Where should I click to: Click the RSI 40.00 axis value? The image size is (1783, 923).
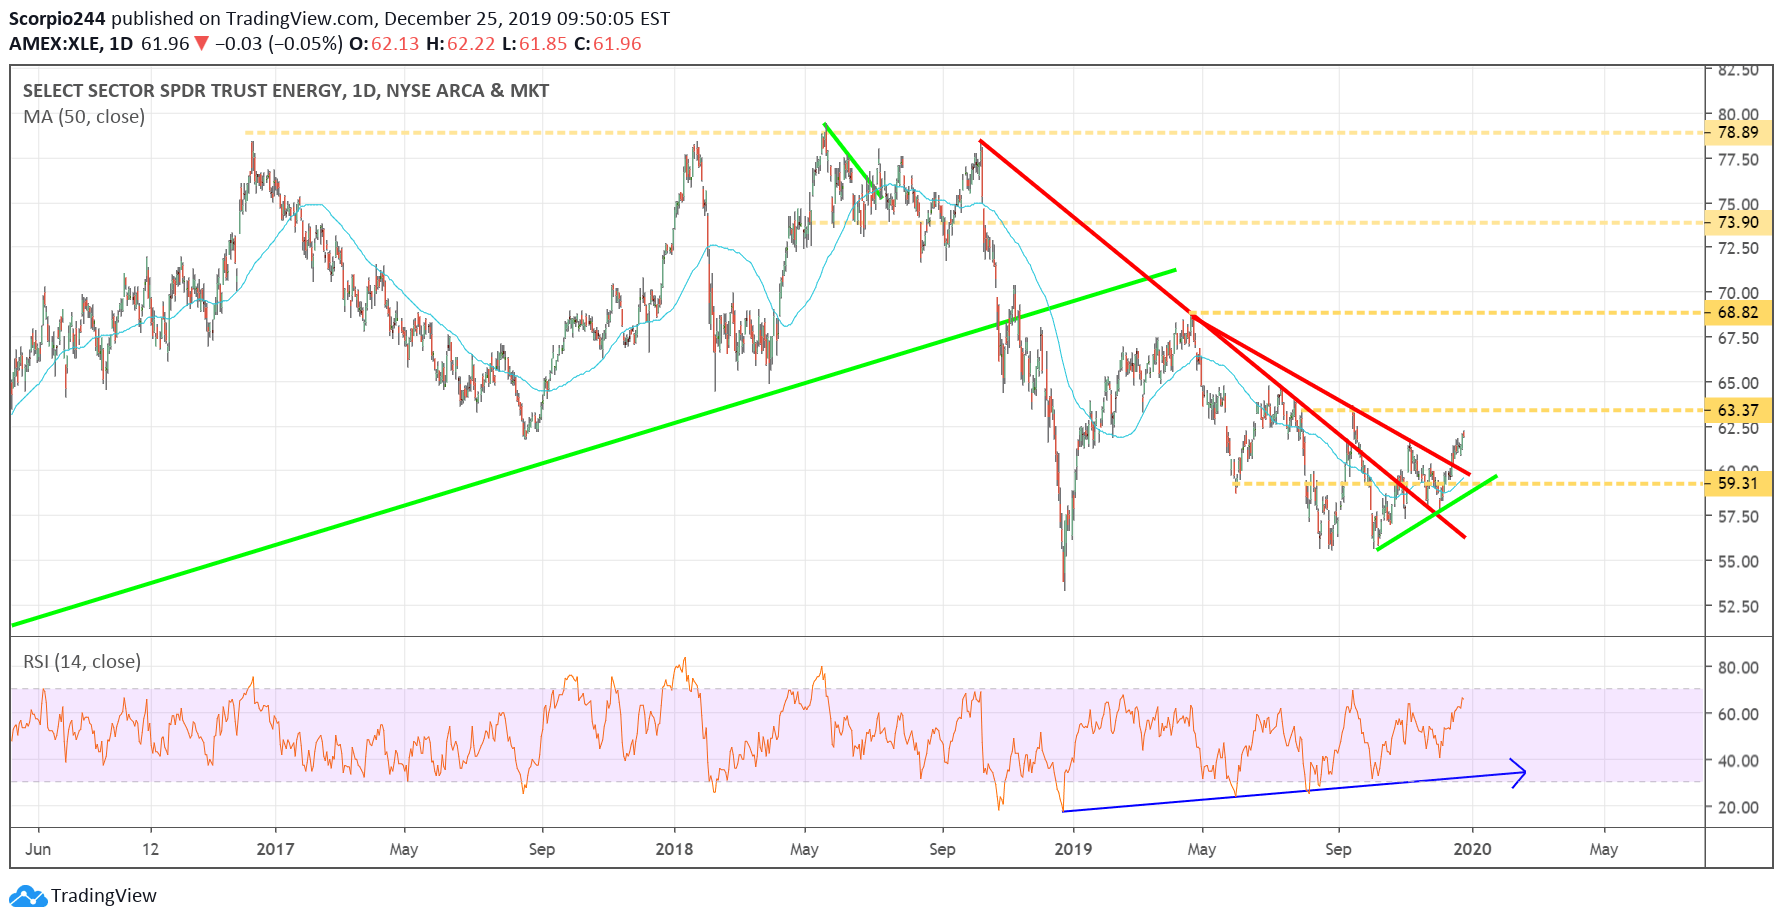(x=1738, y=761)
